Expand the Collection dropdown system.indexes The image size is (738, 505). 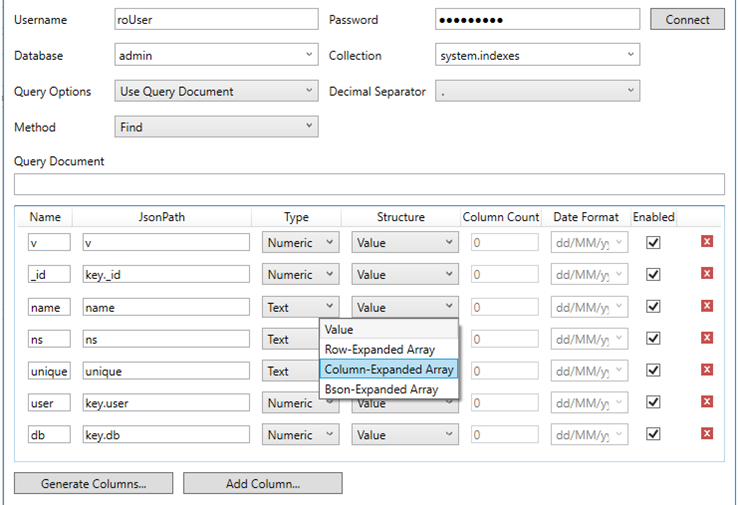(537, 56)
